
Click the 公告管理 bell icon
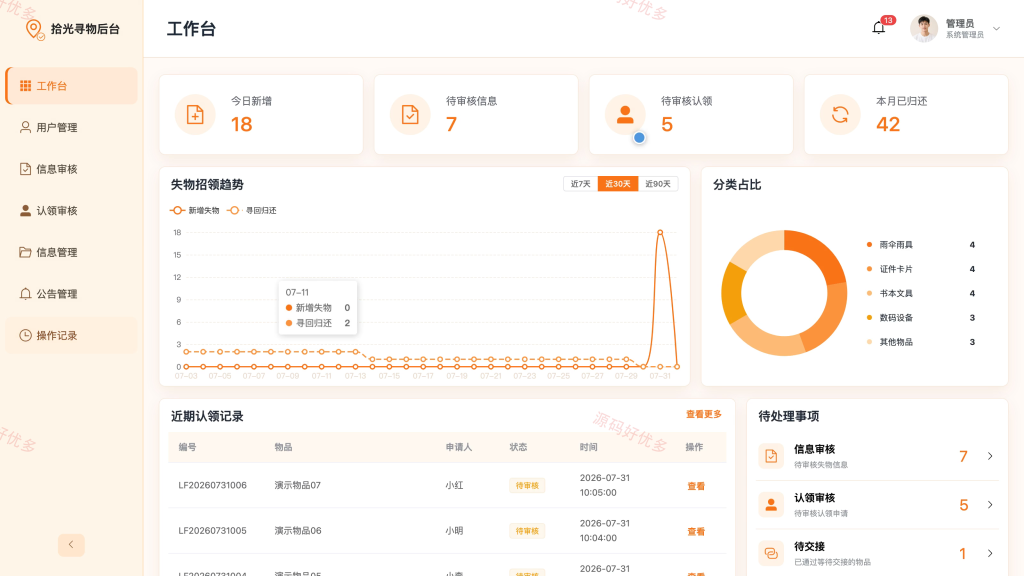click(25, 294)
